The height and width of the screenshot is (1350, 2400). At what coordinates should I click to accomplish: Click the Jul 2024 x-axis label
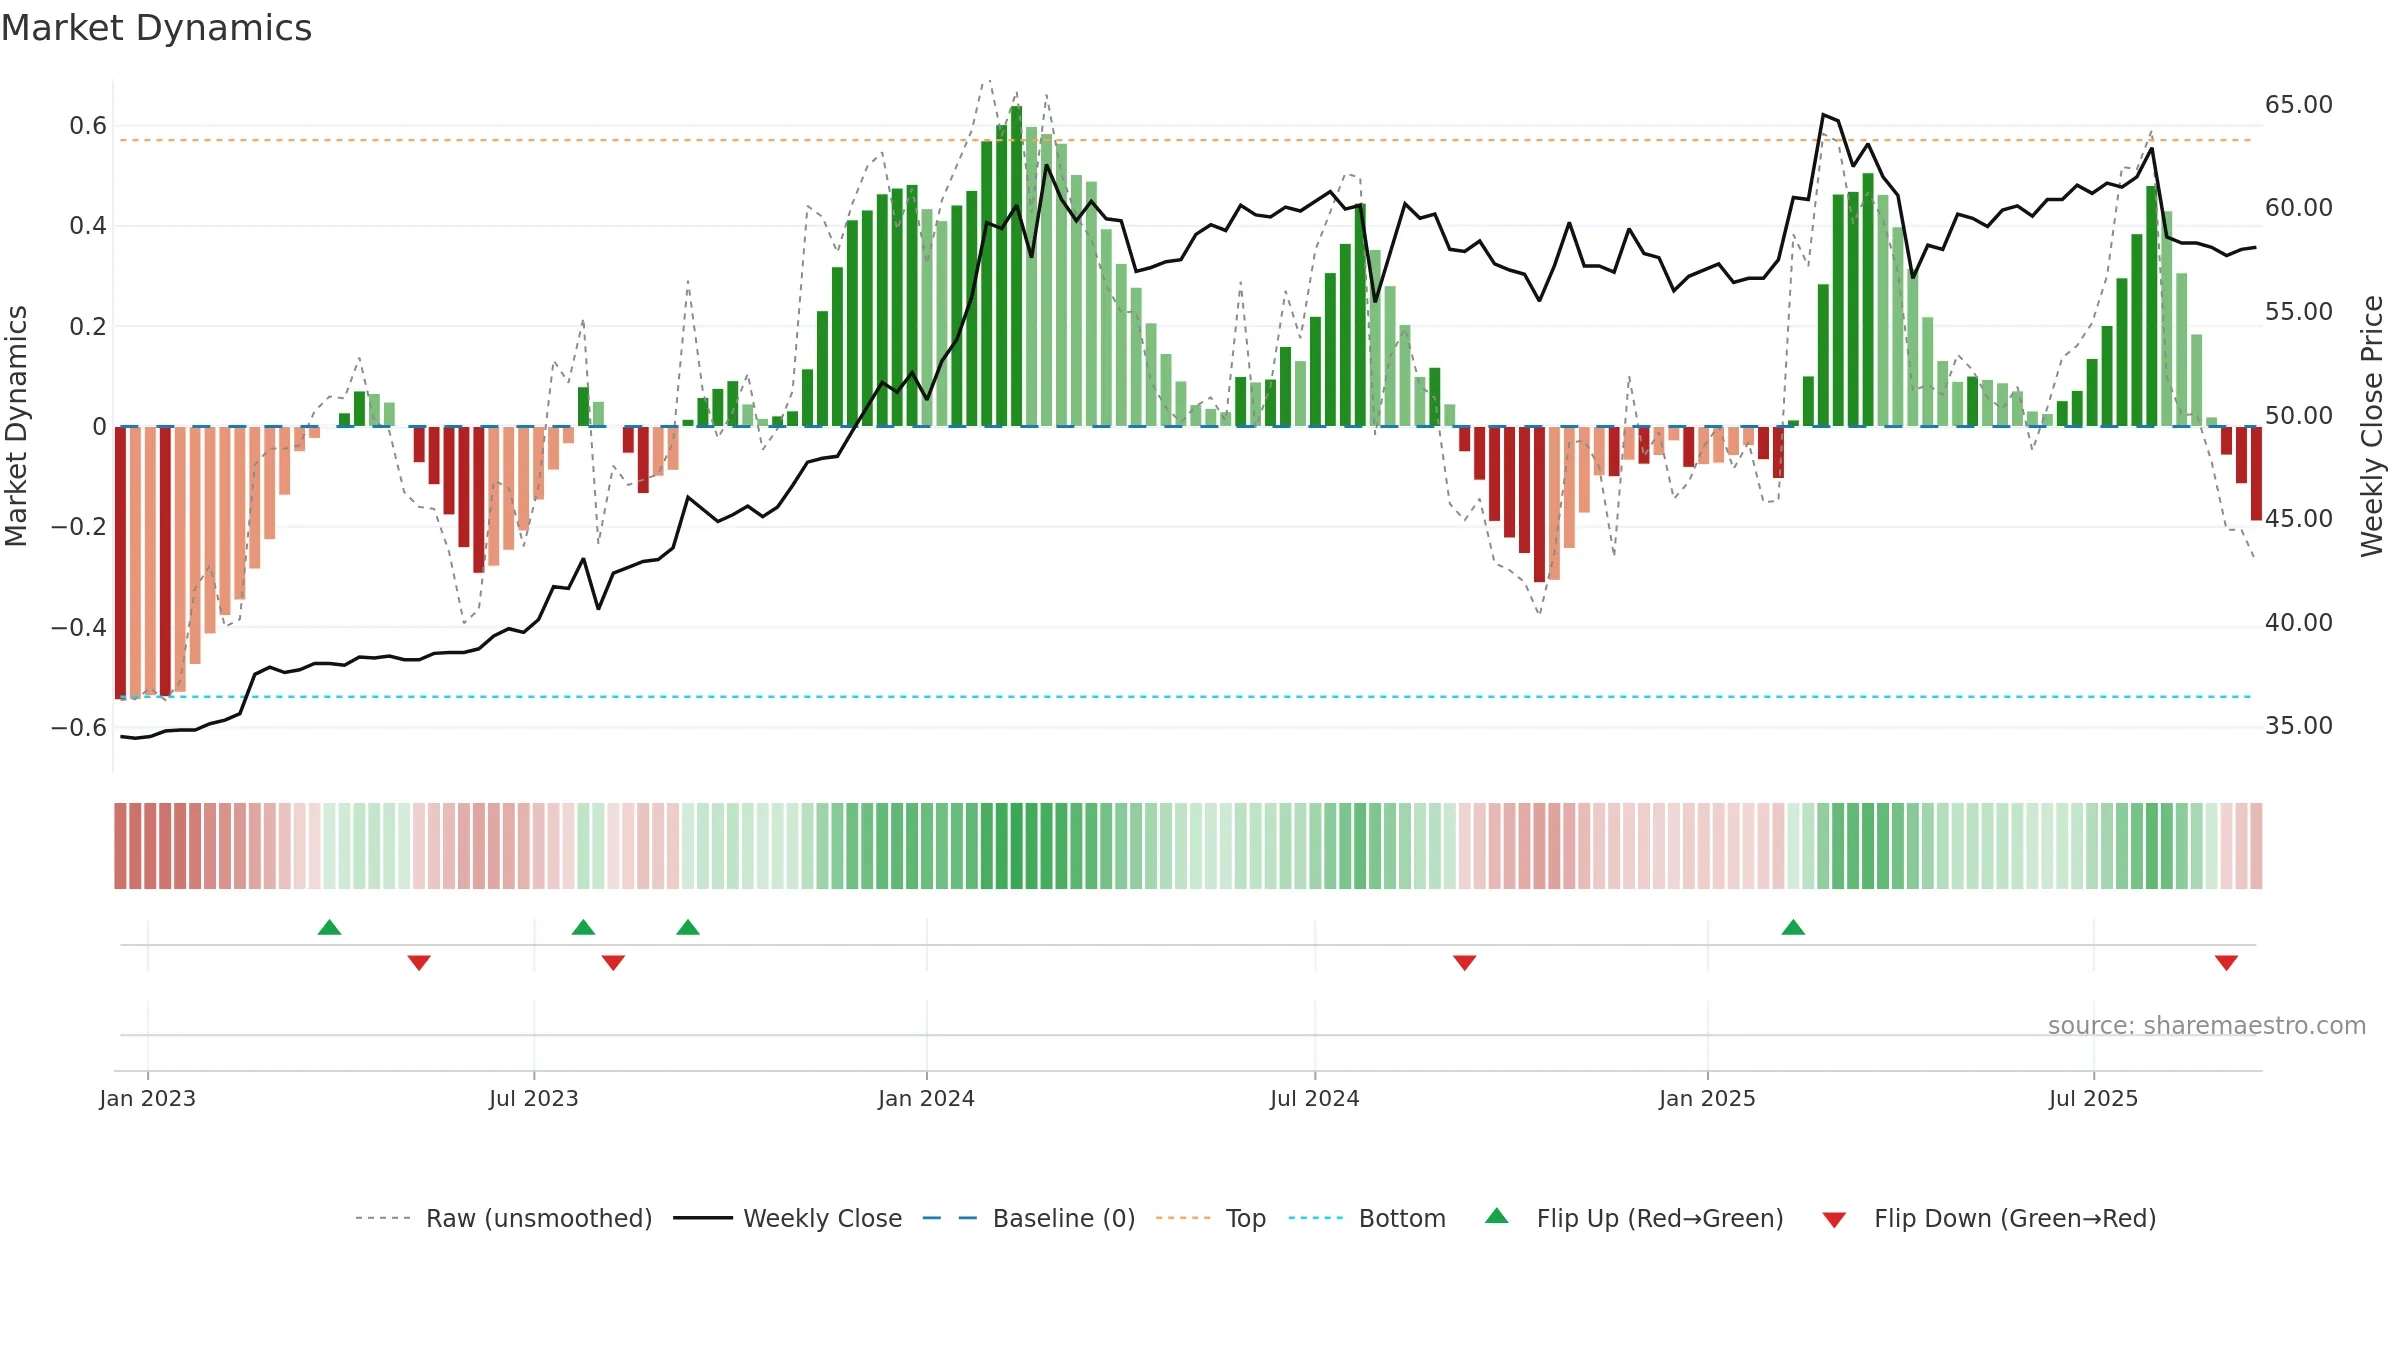1315,1098
